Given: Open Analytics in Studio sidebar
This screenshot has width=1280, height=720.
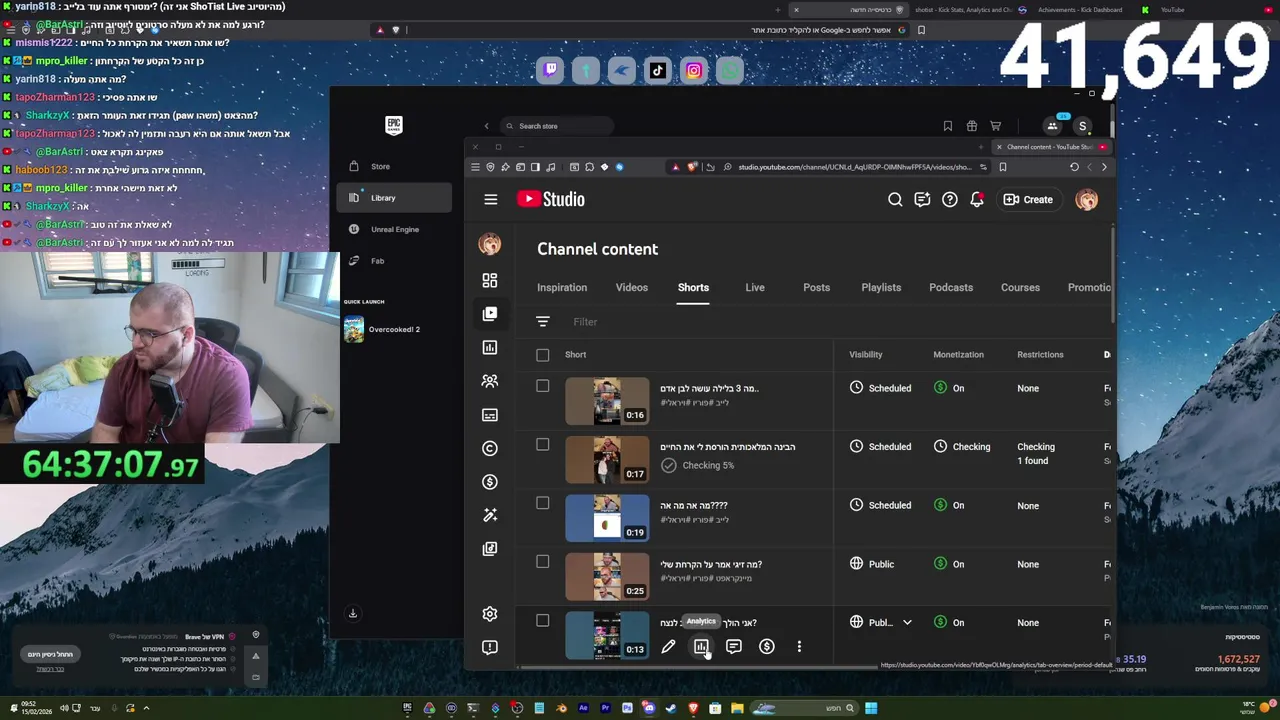Looking at the screenshot, I should [490, 348].
